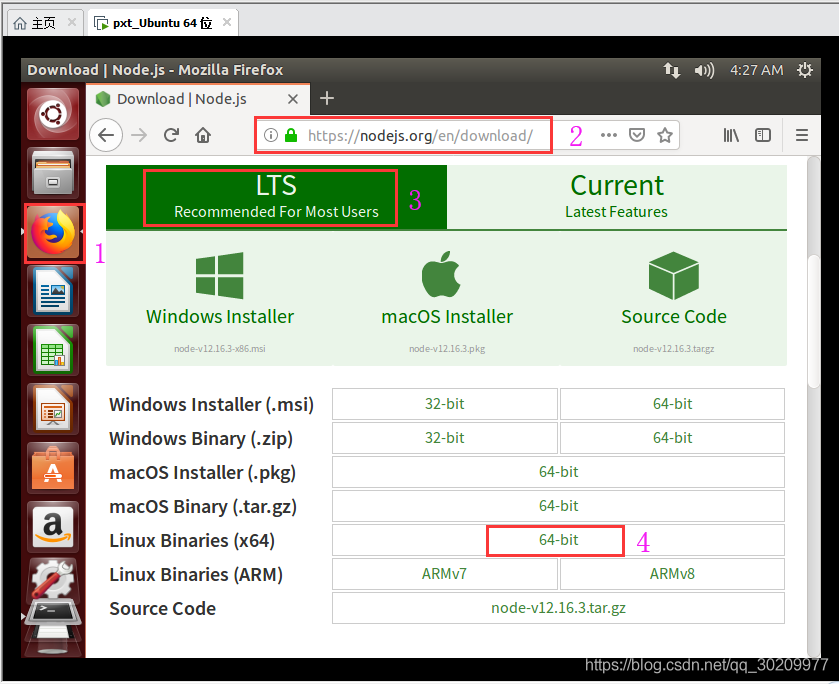Download macOS Installer (.pkg) 64-bit
This screenshot has height=684, width=839.
559,472
